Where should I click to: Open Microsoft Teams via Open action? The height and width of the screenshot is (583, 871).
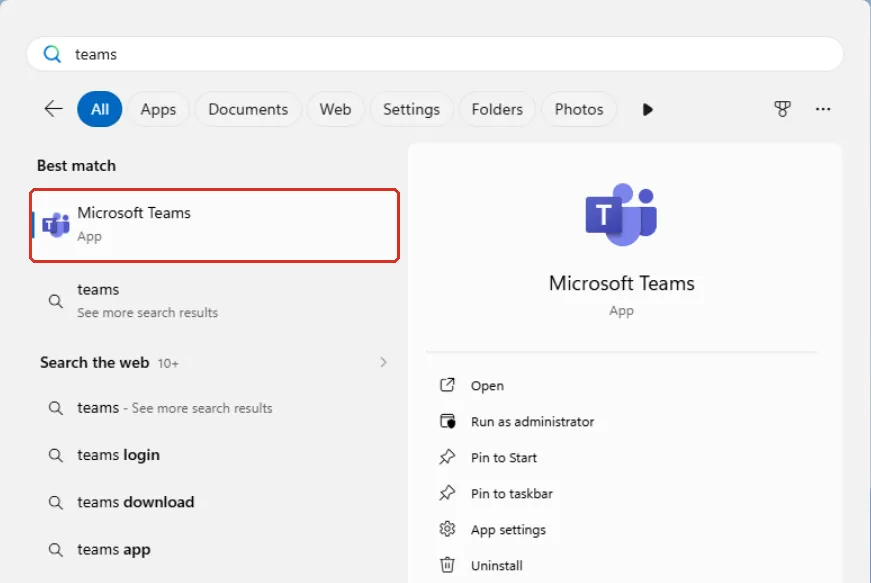[x=622, y=385]
